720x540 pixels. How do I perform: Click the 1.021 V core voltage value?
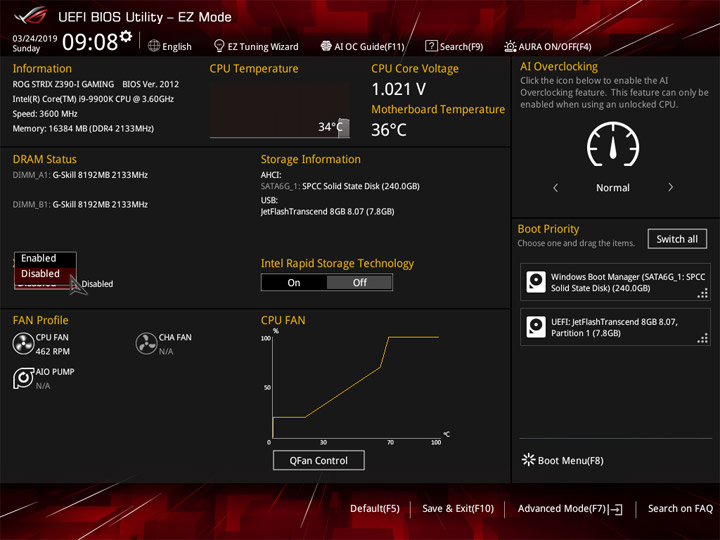(x=399, y=89)
